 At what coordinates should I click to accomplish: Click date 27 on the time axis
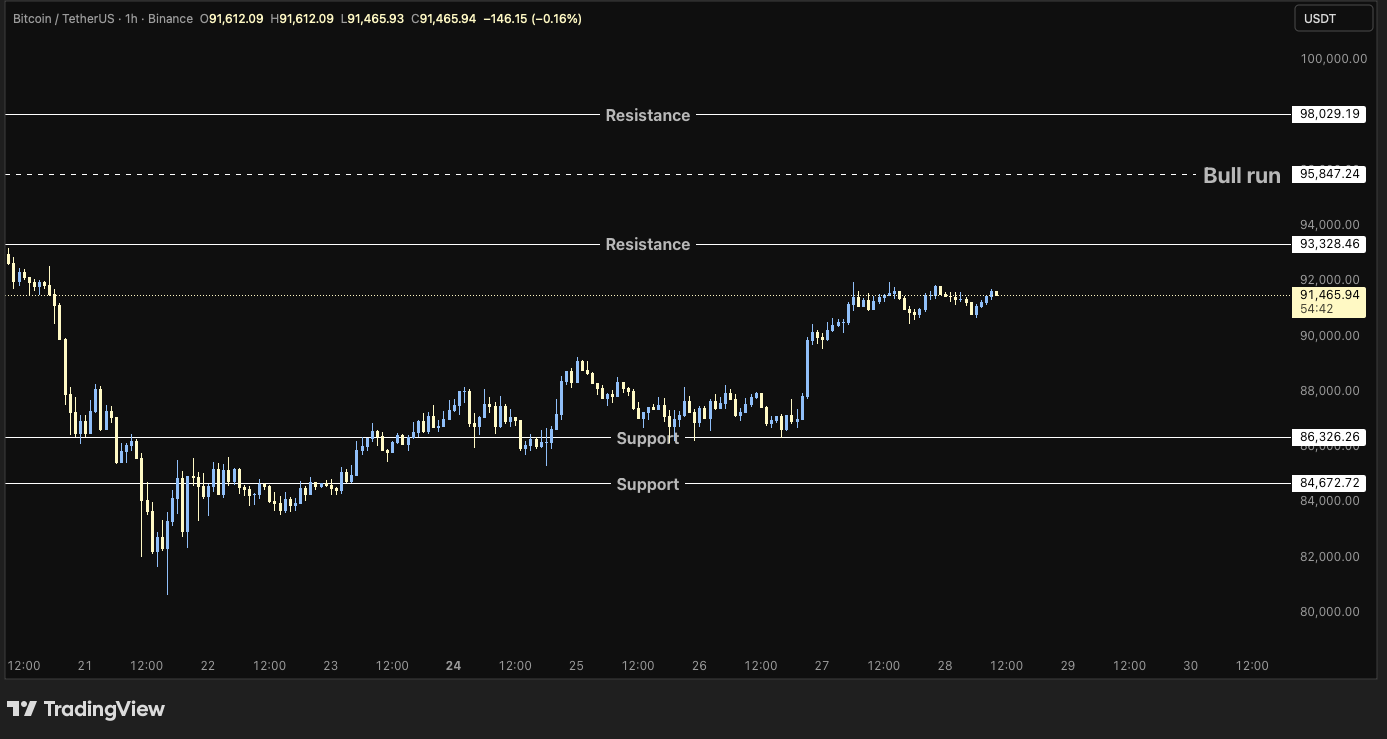point(822,665)
